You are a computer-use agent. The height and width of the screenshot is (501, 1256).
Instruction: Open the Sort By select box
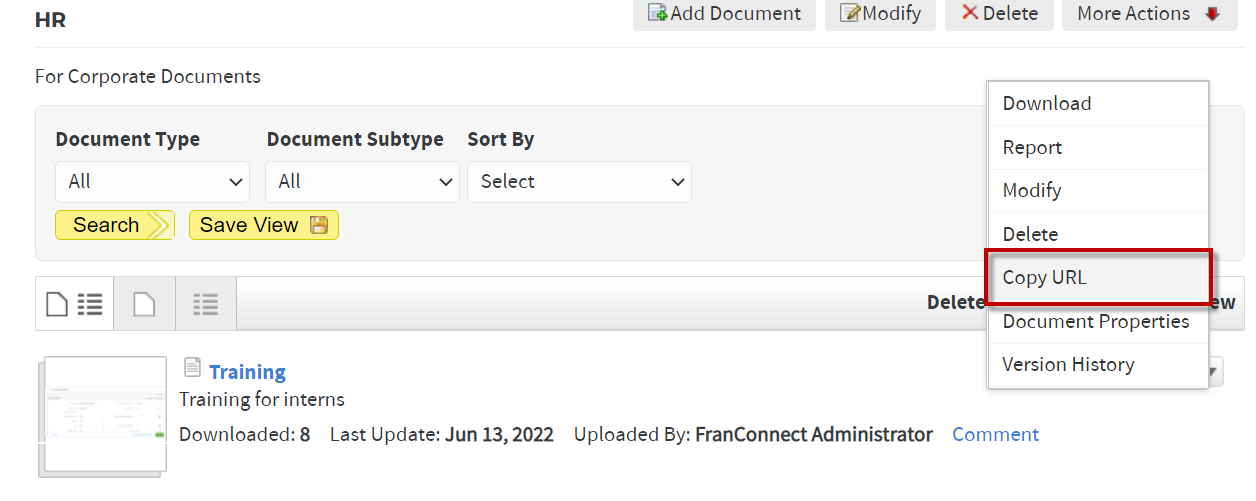[x=579, y=182]
